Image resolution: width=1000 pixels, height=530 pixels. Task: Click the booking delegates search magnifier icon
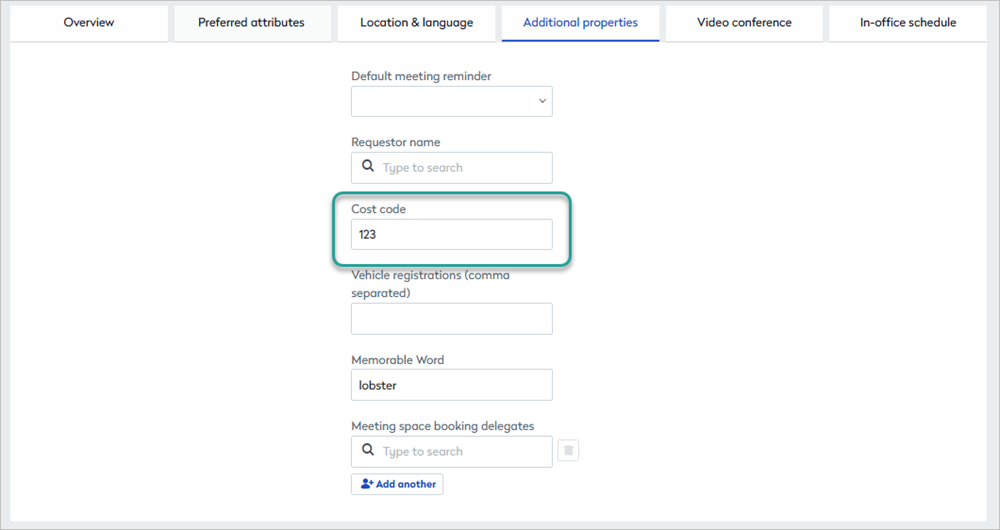tap(368, 451)
